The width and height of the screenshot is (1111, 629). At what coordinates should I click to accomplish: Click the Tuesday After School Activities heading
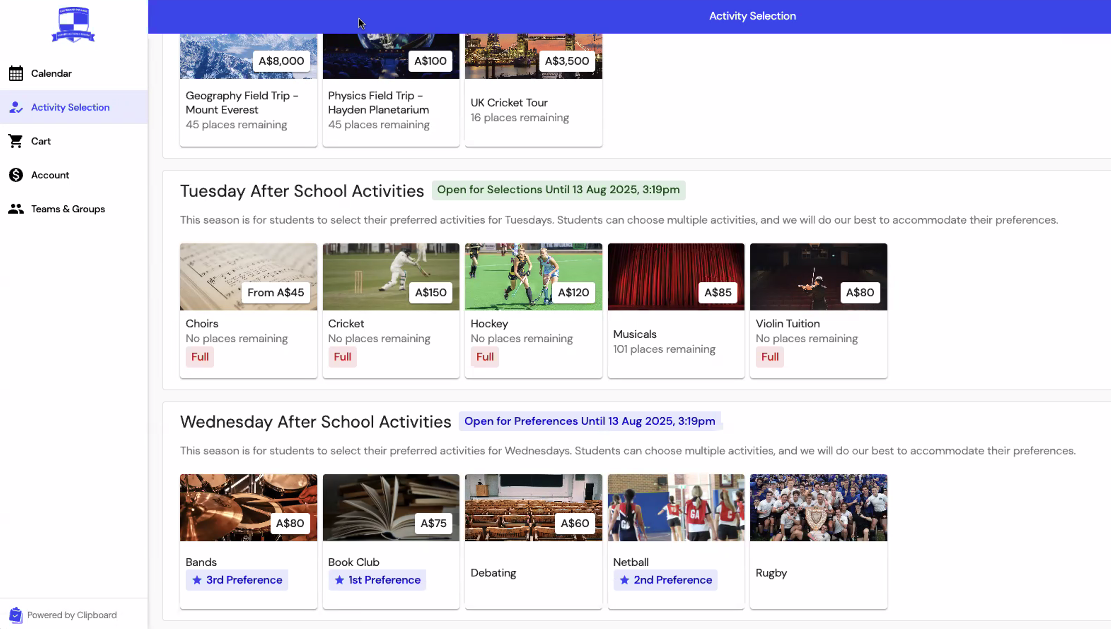[302, 191]
